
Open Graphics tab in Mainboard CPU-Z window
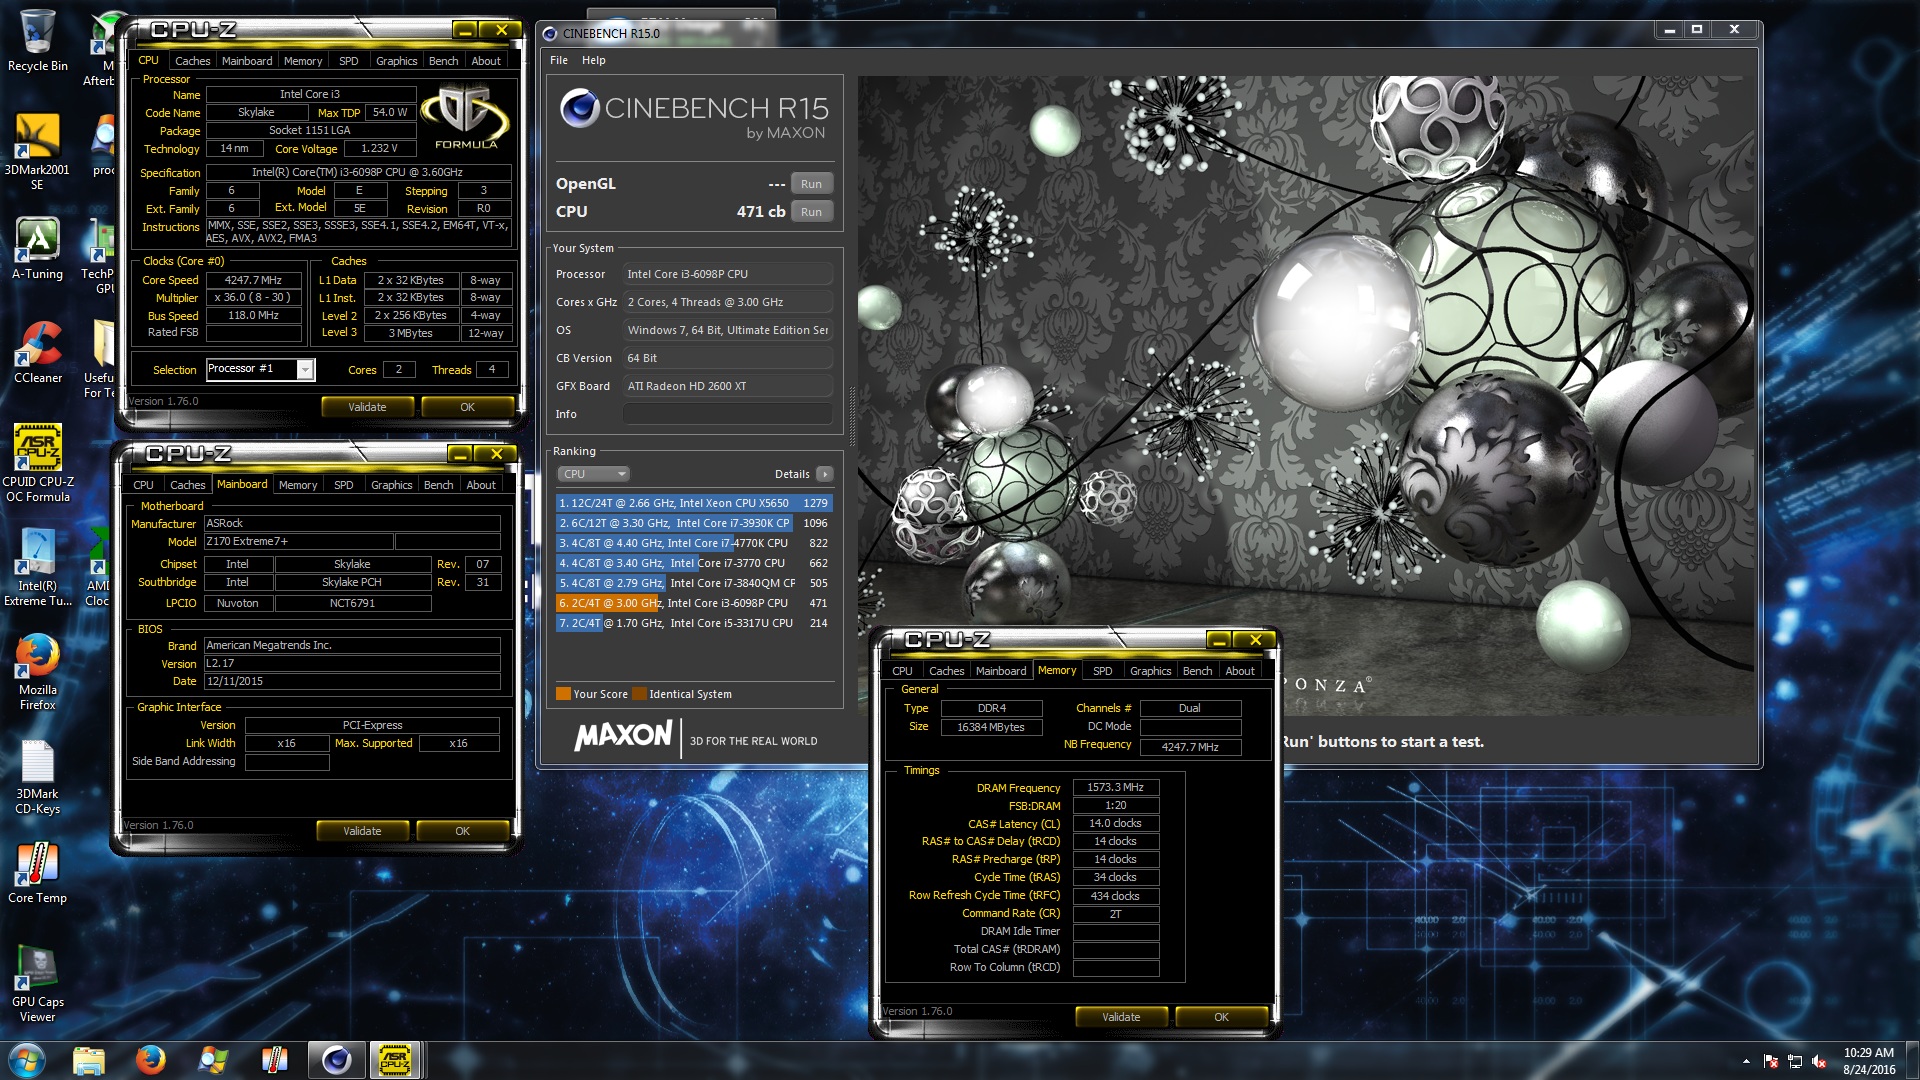coord(391,485)
